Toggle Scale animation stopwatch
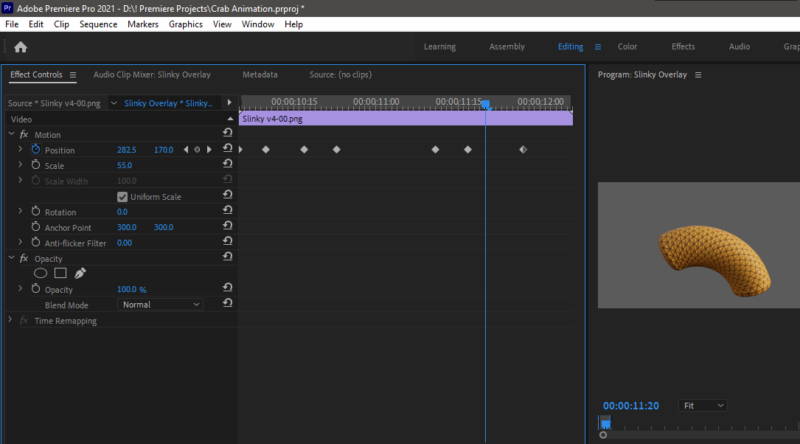The image size is (800, 444). pyautogui.click(x=36, y=165)
